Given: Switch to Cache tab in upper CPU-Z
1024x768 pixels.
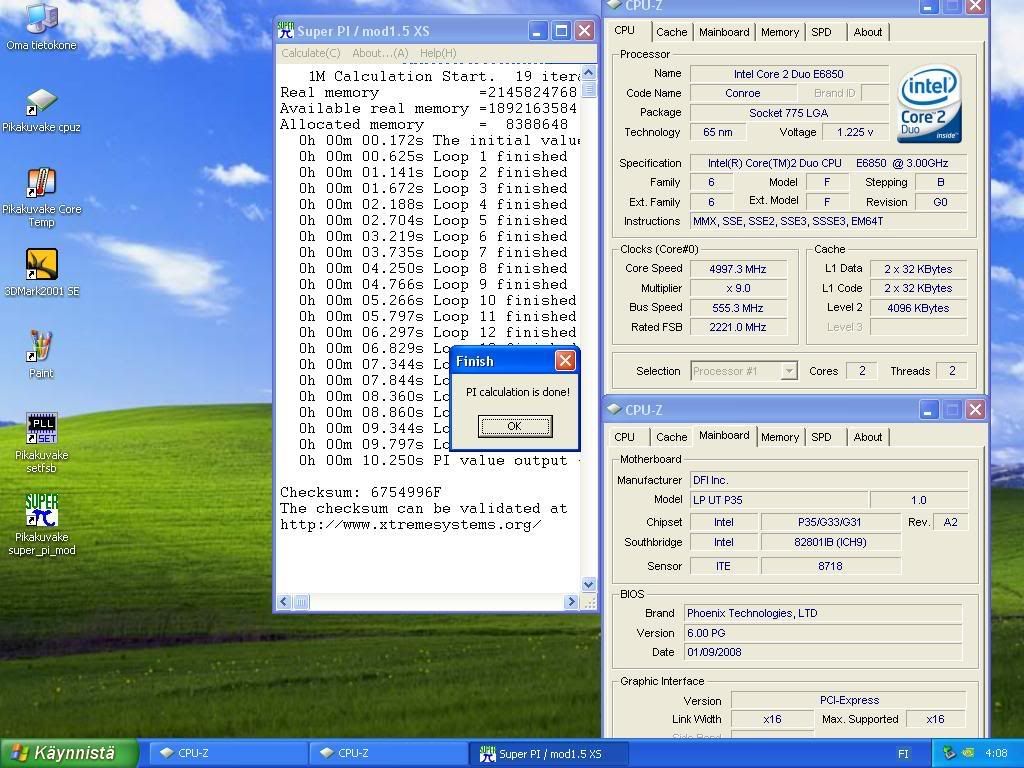Looking at the screenshot, I should [671, 32].
